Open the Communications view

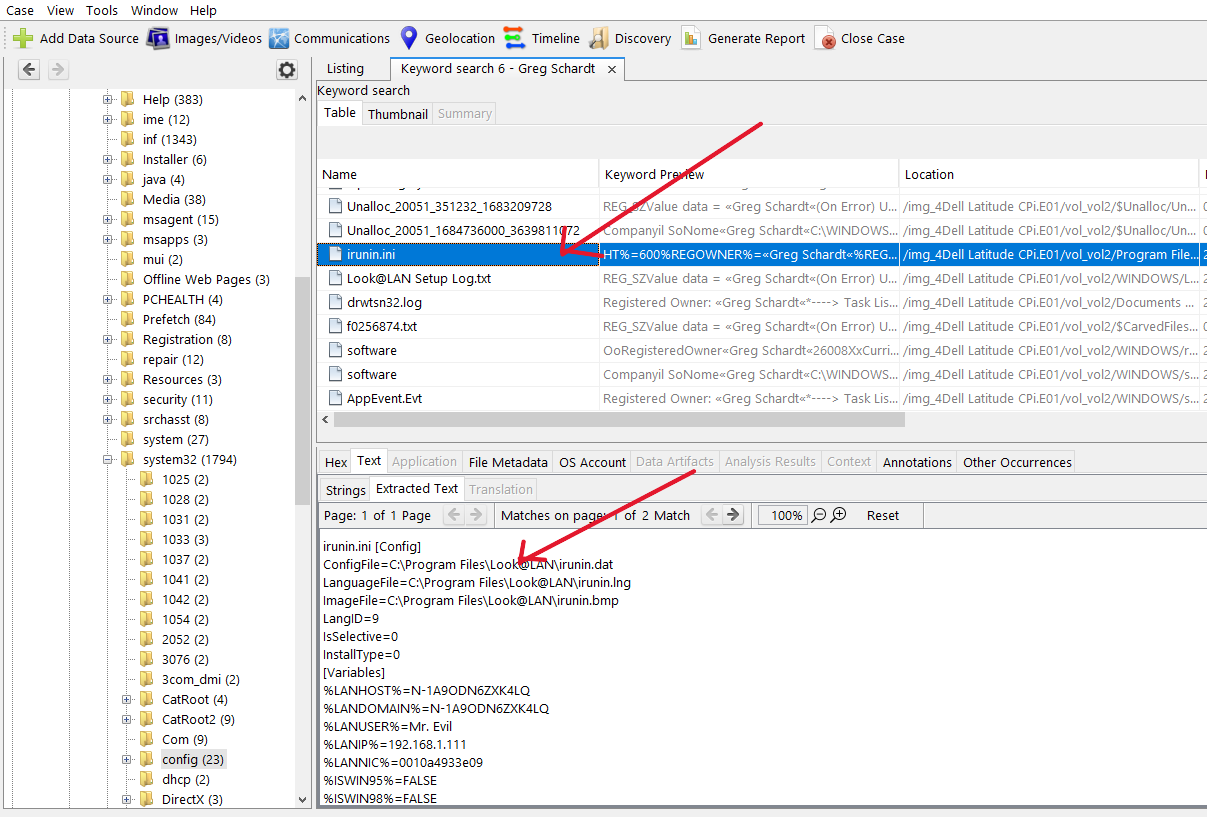coord(279,39)
